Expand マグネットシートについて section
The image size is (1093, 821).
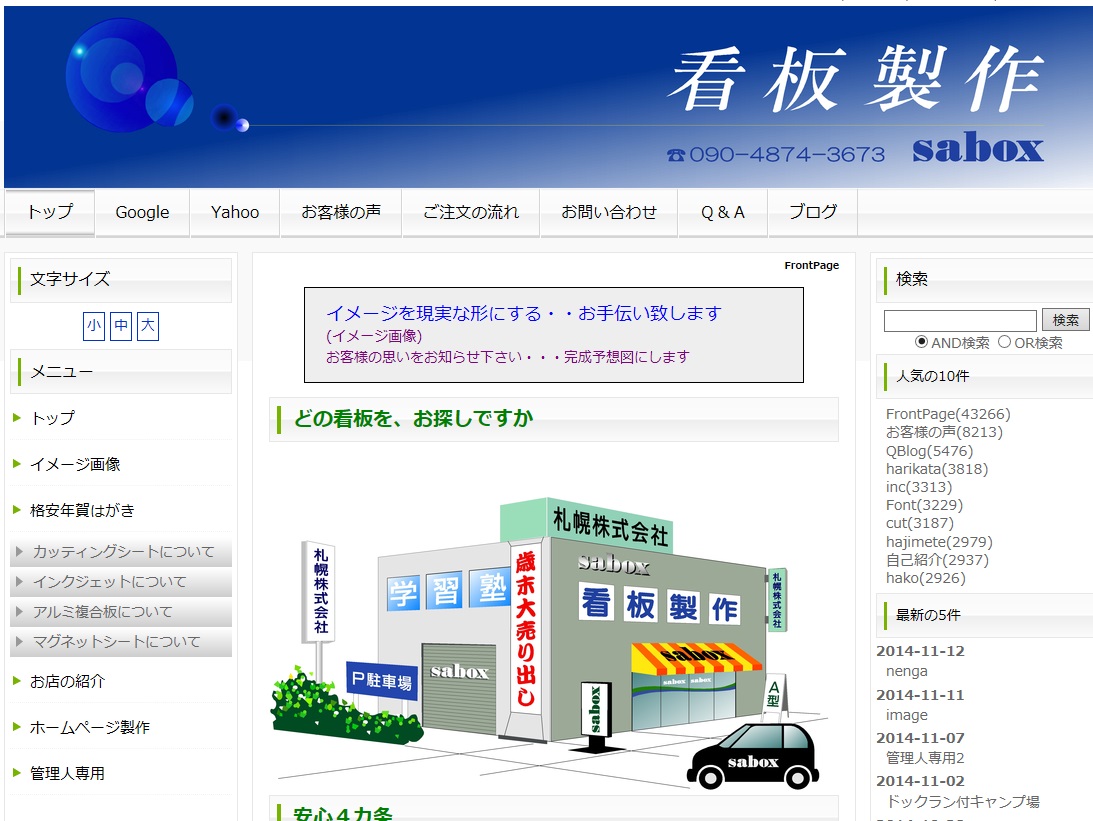121,642
